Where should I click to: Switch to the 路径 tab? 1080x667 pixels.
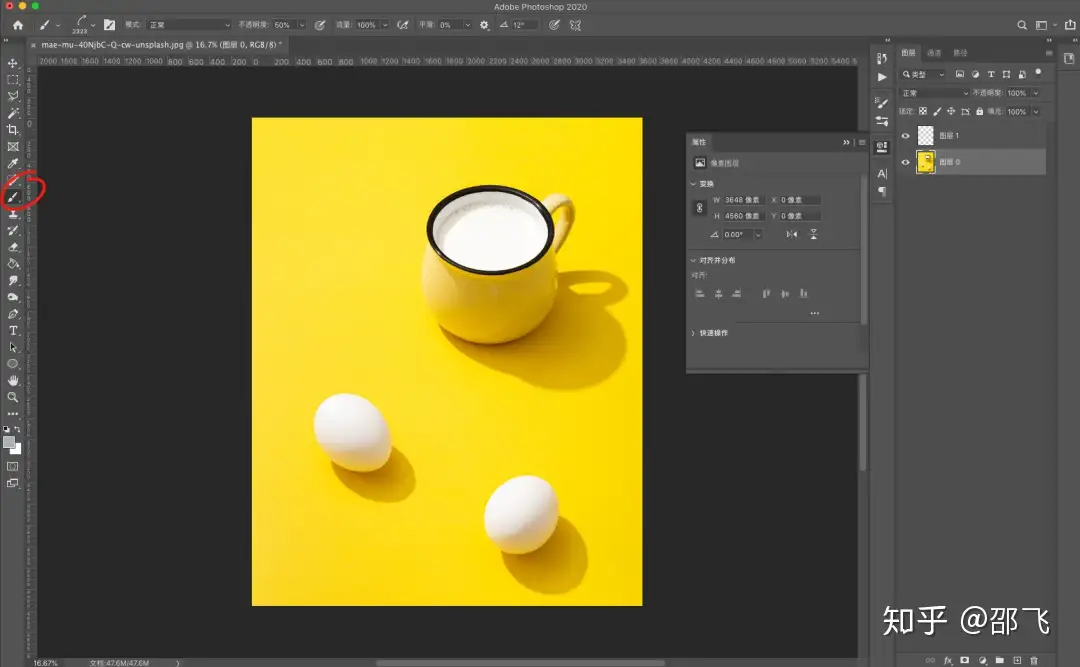(x=960, y=53)
